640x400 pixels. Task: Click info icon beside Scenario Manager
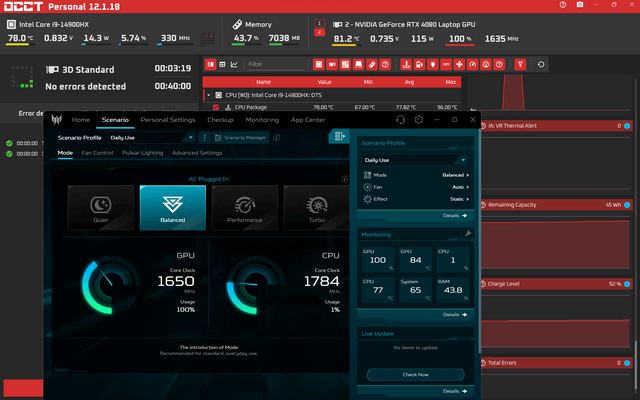pyautogui.click(x=276, y=138)
